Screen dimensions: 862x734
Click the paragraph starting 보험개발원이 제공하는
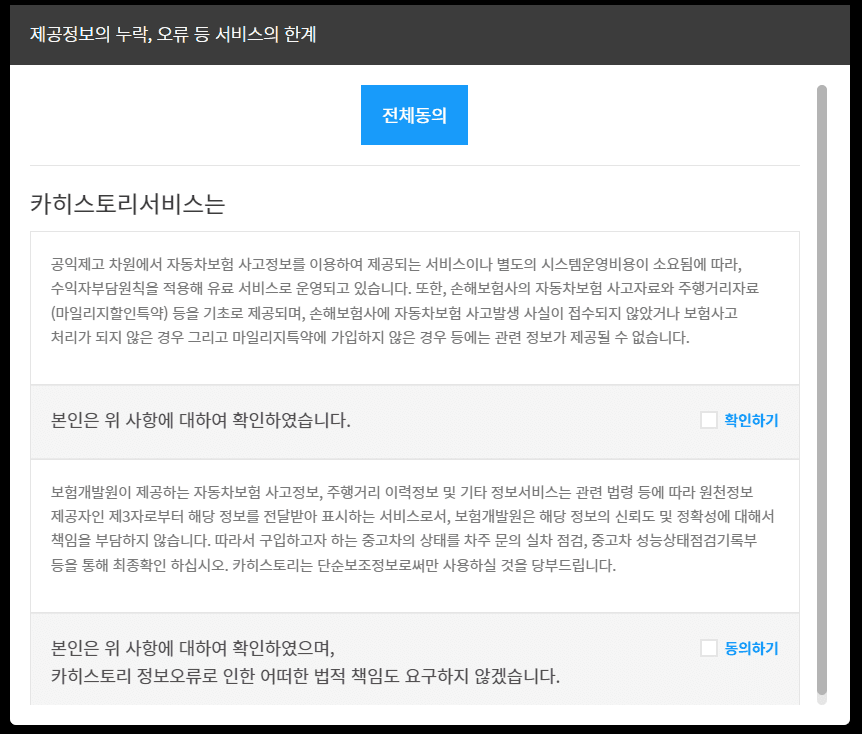412,528
